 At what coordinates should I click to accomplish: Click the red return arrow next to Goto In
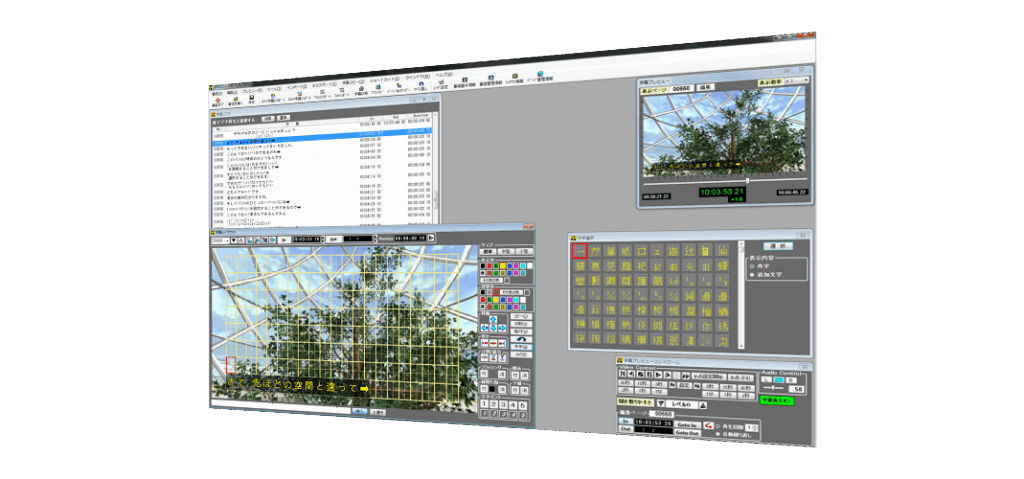point(709,426)
